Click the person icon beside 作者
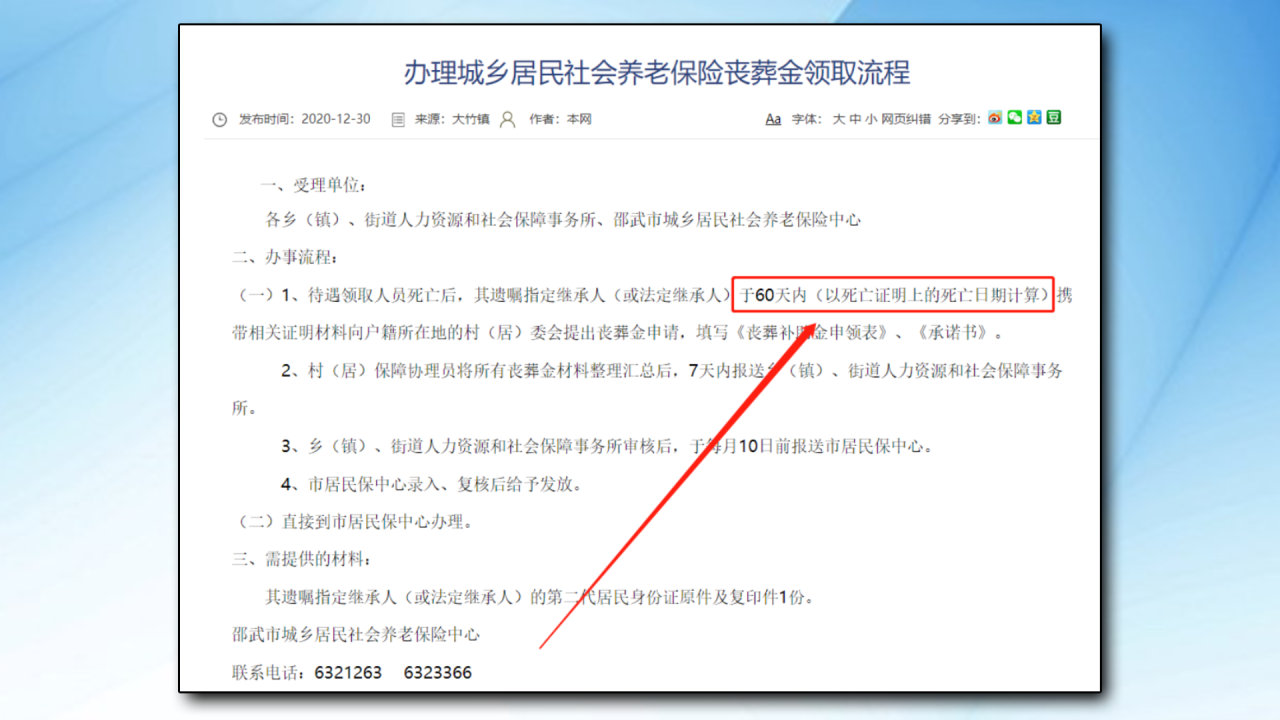This screenshot has width=1280, height=720. (x=508, y=119)
